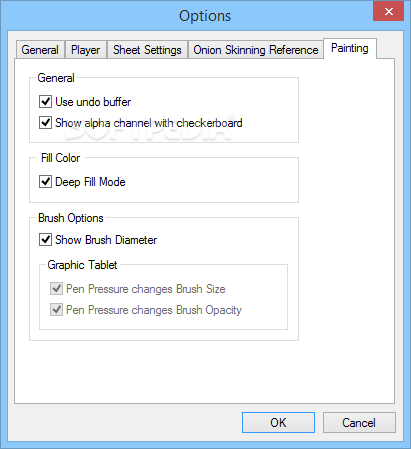411x449 pixels.
Task: Click the Graphic Tablet group heading
Action: tap(82, 265)
